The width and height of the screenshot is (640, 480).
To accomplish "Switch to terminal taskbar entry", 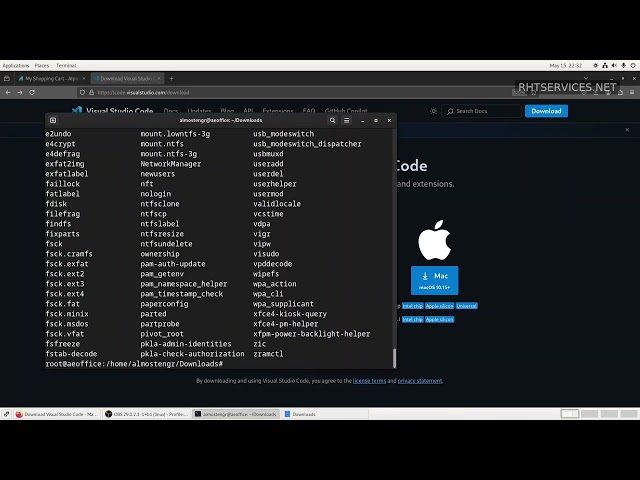I will 236,414.
